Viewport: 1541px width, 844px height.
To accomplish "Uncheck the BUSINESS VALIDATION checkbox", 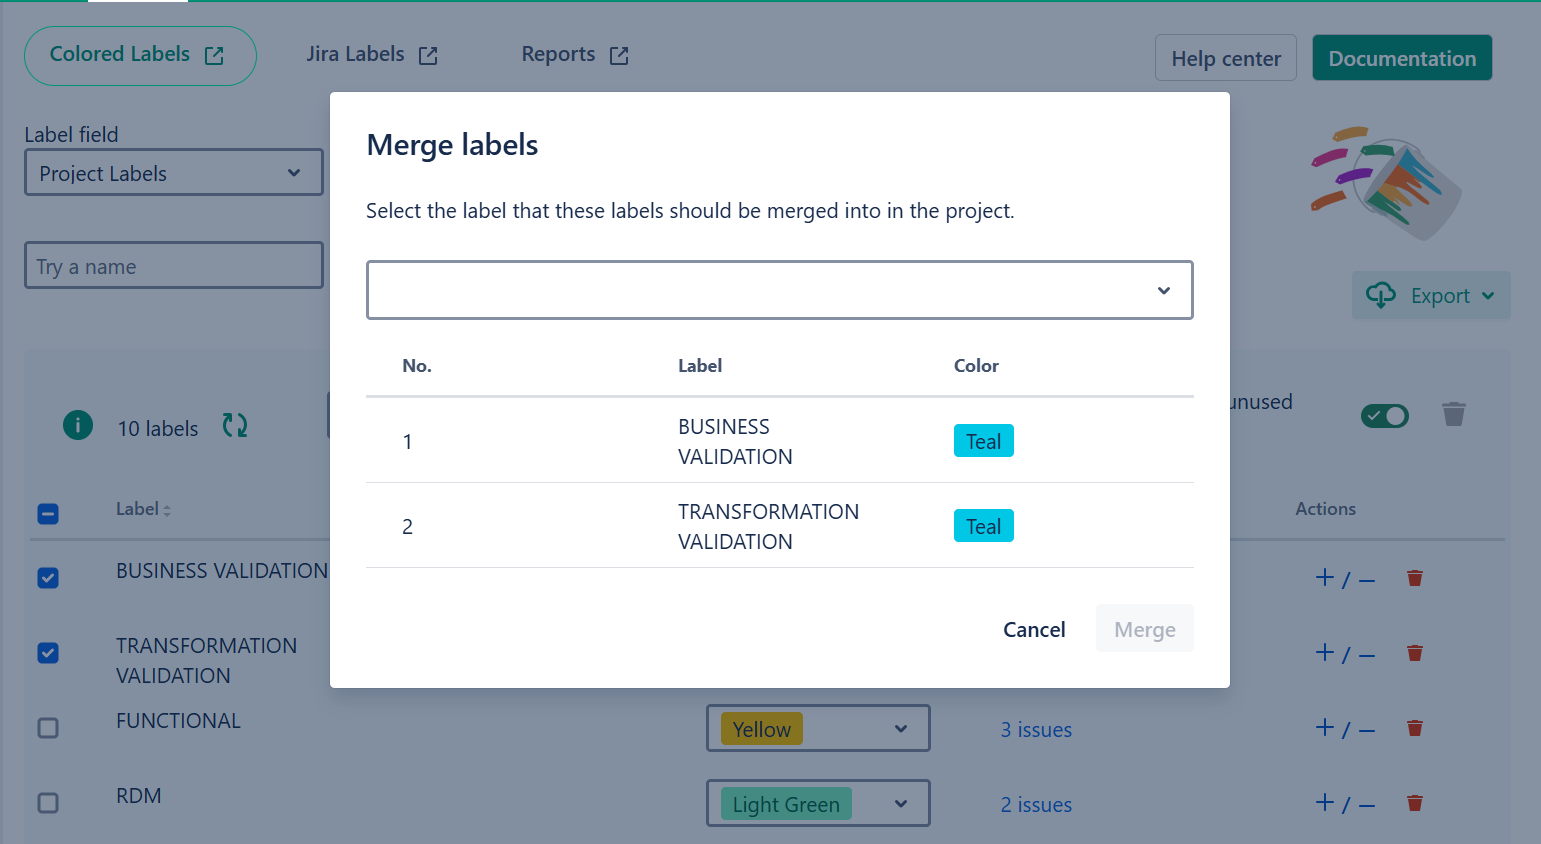I will pos(48,578).
